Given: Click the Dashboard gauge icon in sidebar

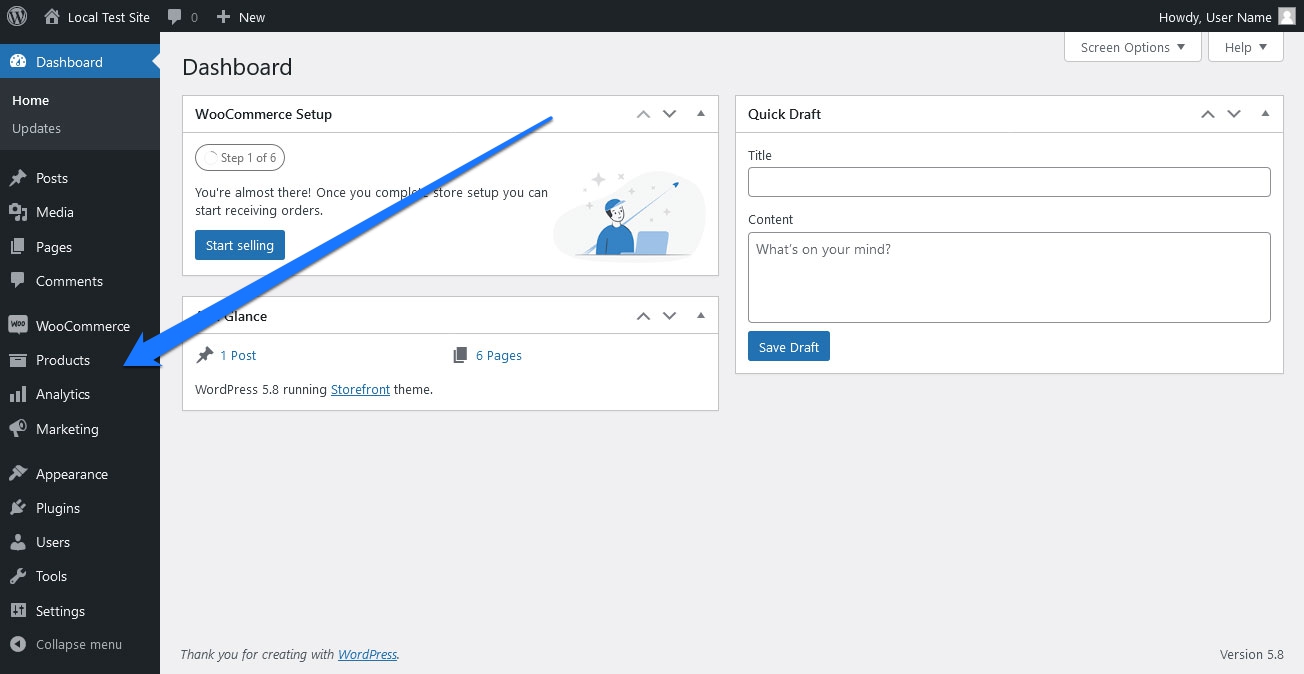Looking at the screenshot, I should point(18,62).
